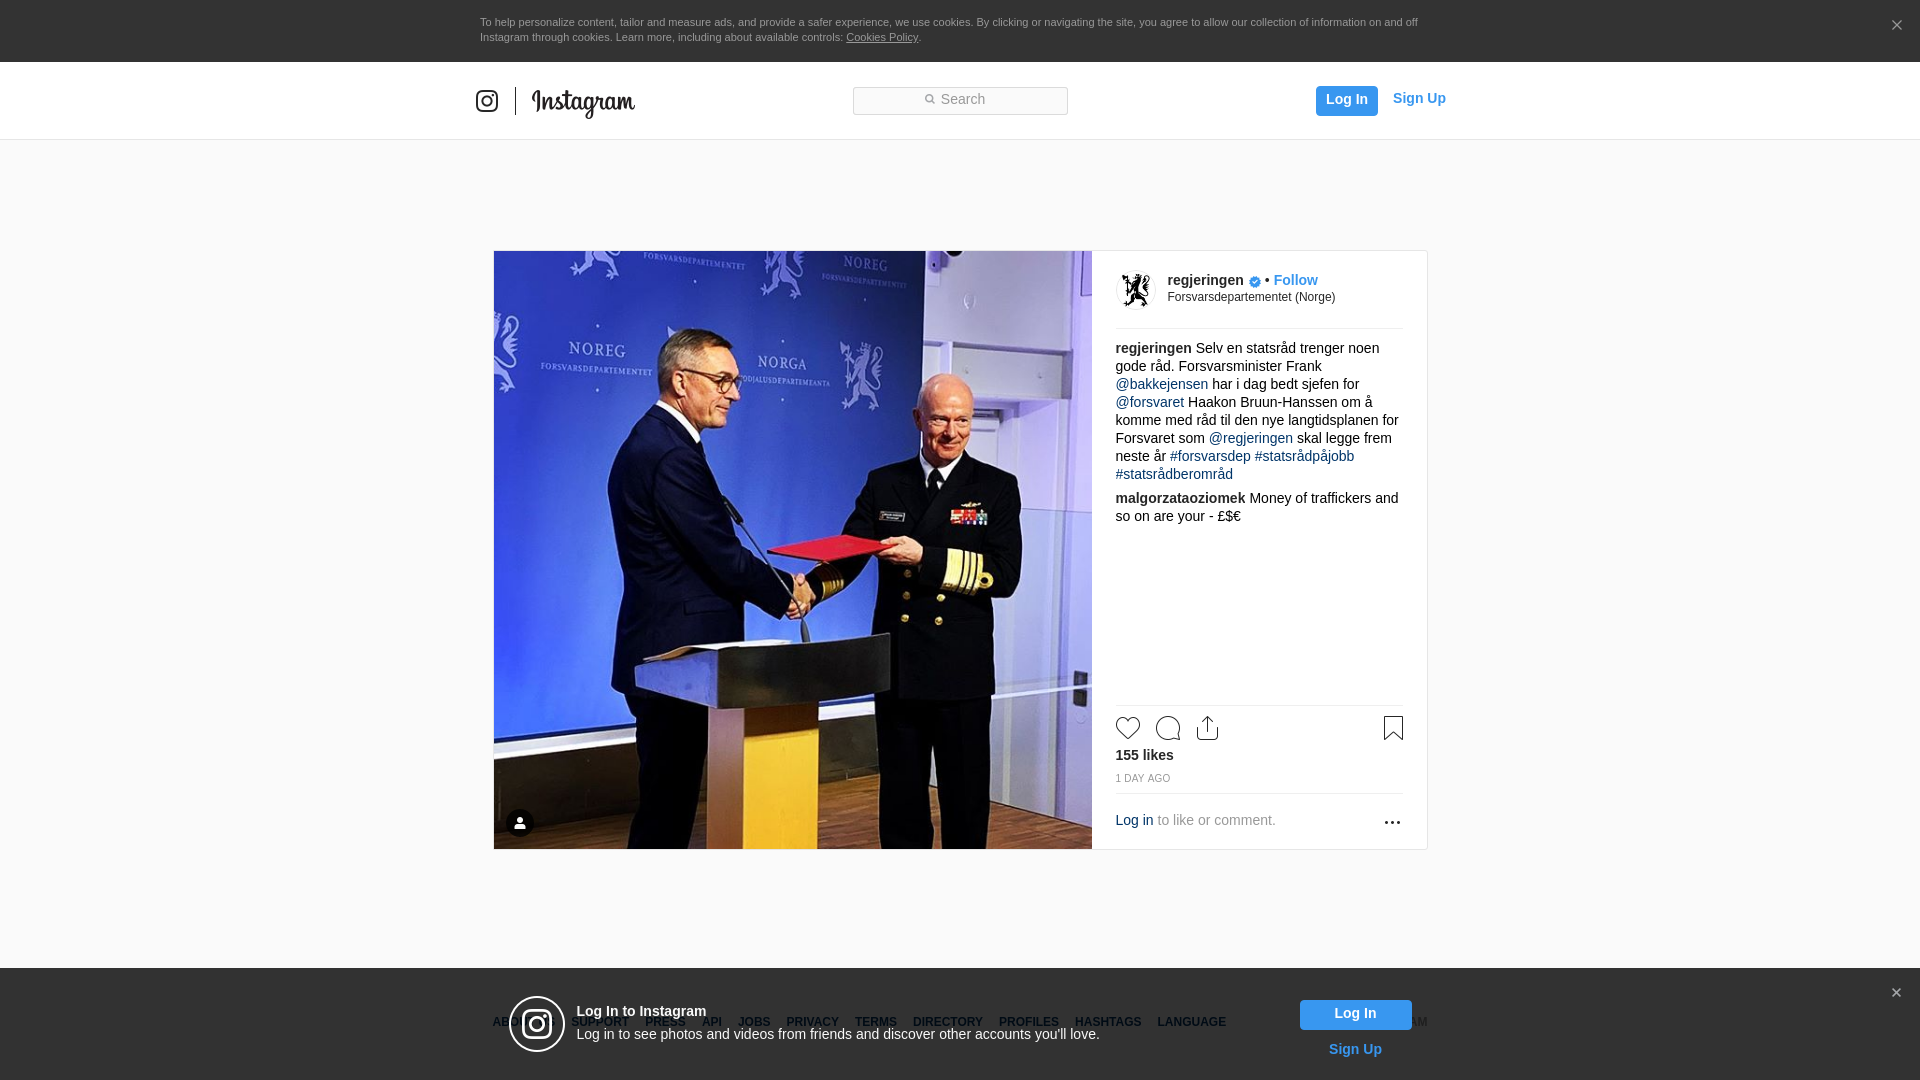Click Sign Up in the bottom banner
Viewport: 1920px width, 1080px height.
point(1355,1049)
